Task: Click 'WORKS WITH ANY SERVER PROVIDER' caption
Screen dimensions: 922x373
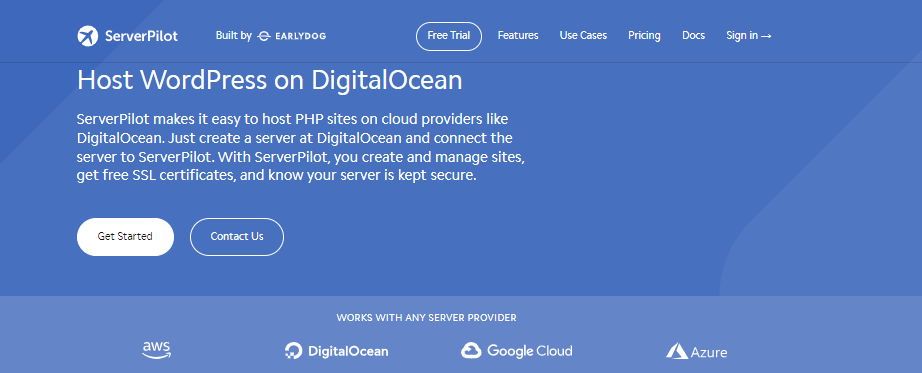Action: [426, 318]
